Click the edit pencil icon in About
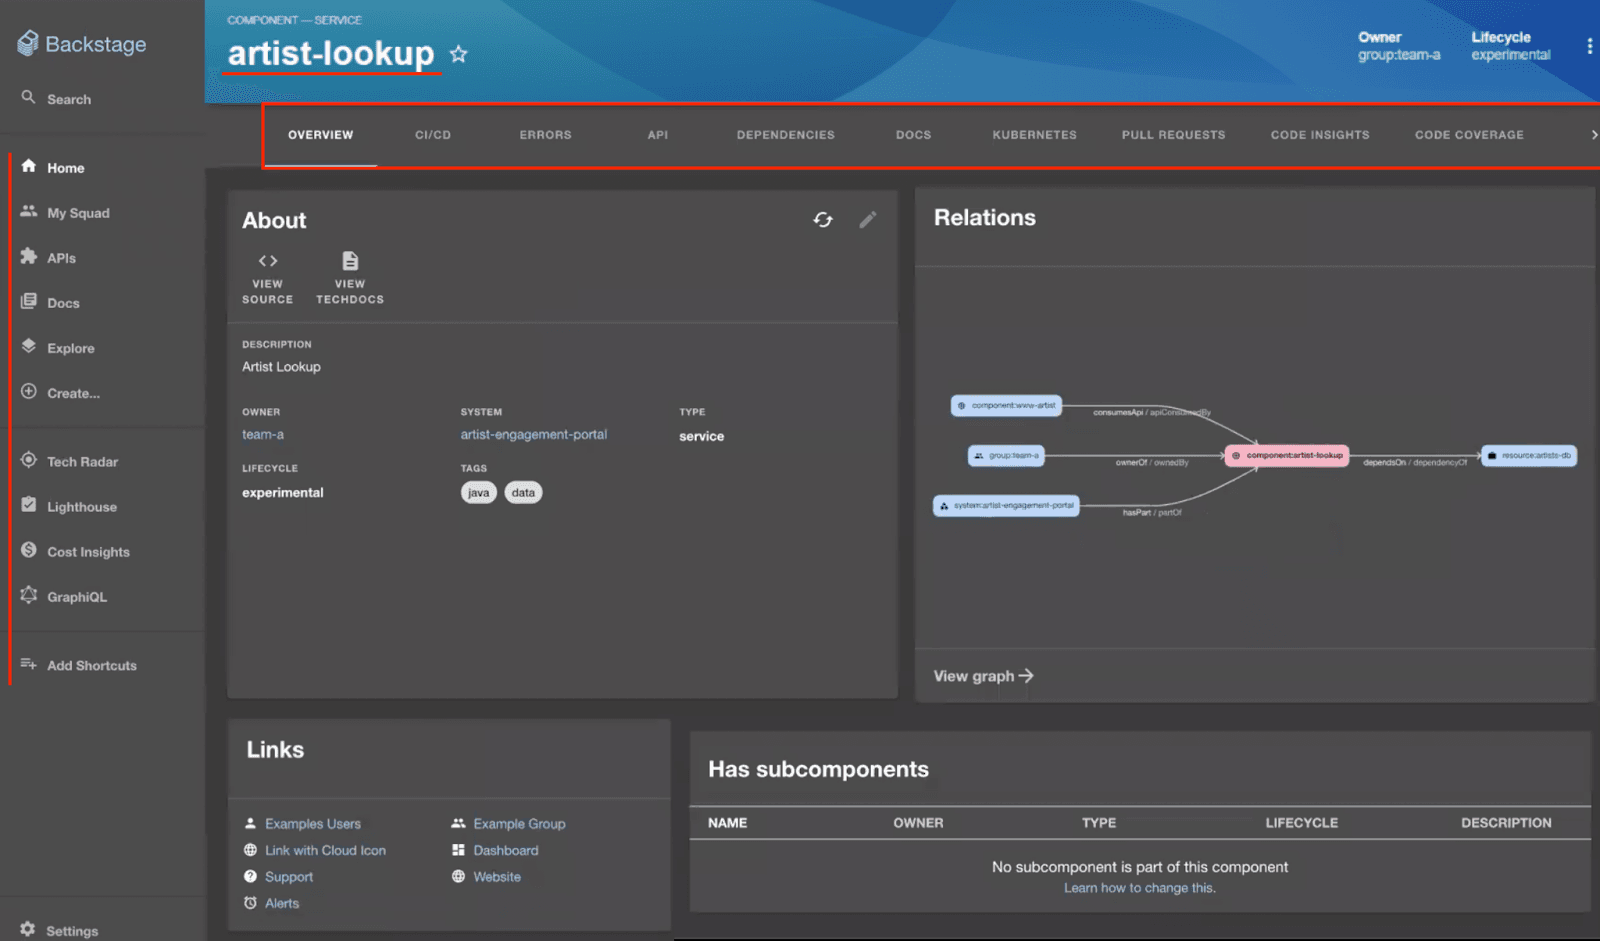 [867, 220]
